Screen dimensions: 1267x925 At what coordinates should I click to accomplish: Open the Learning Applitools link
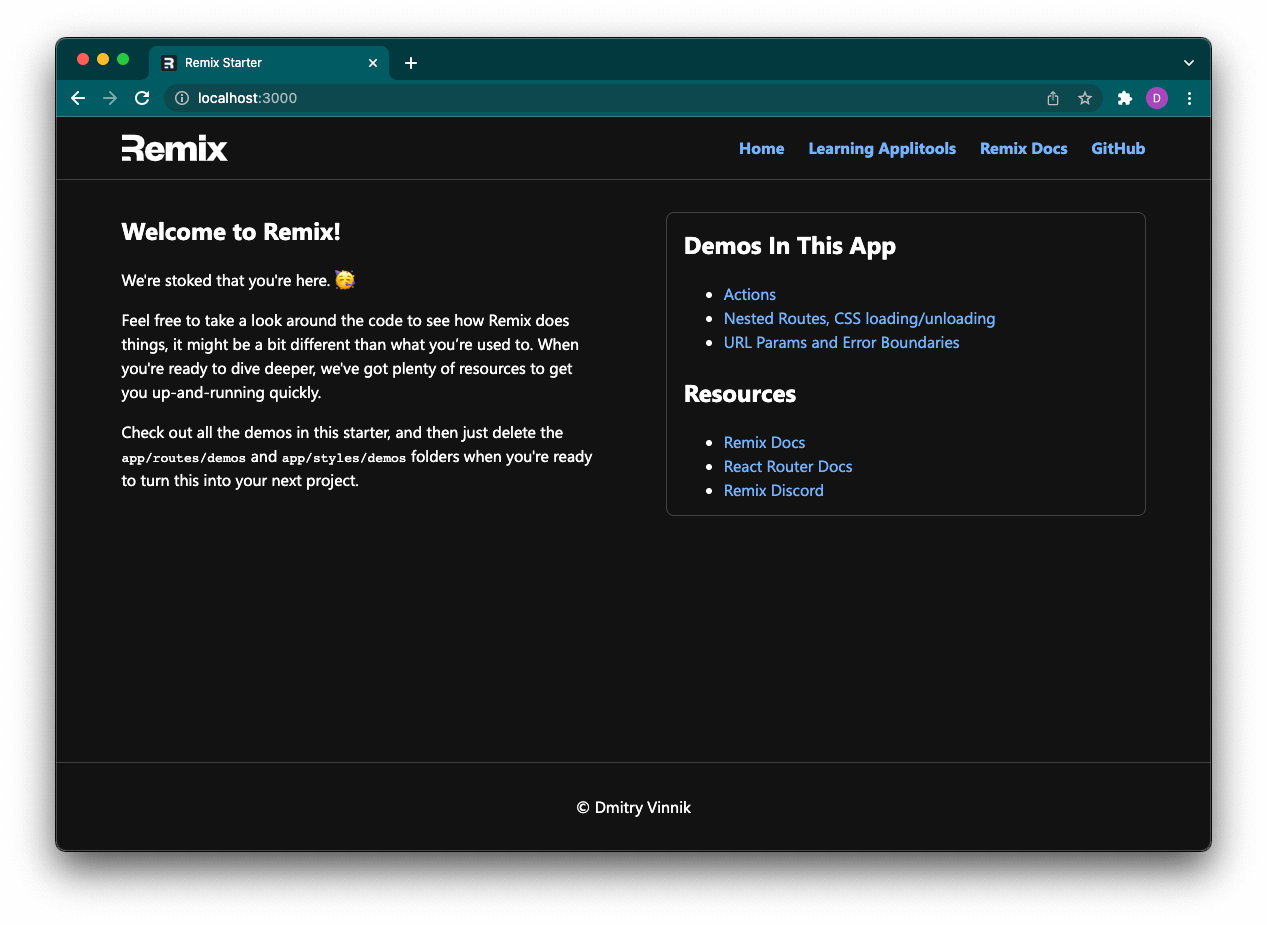click(882, 148)
